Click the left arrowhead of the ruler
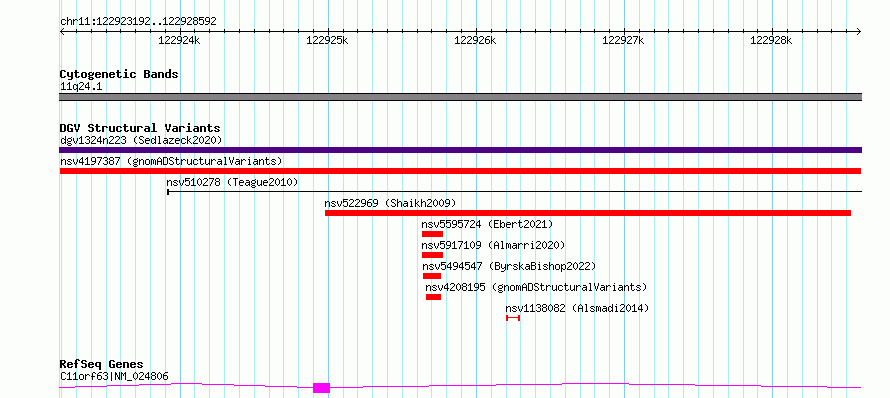The width and height of the screenshot is (890, 398). coord(62,31)
